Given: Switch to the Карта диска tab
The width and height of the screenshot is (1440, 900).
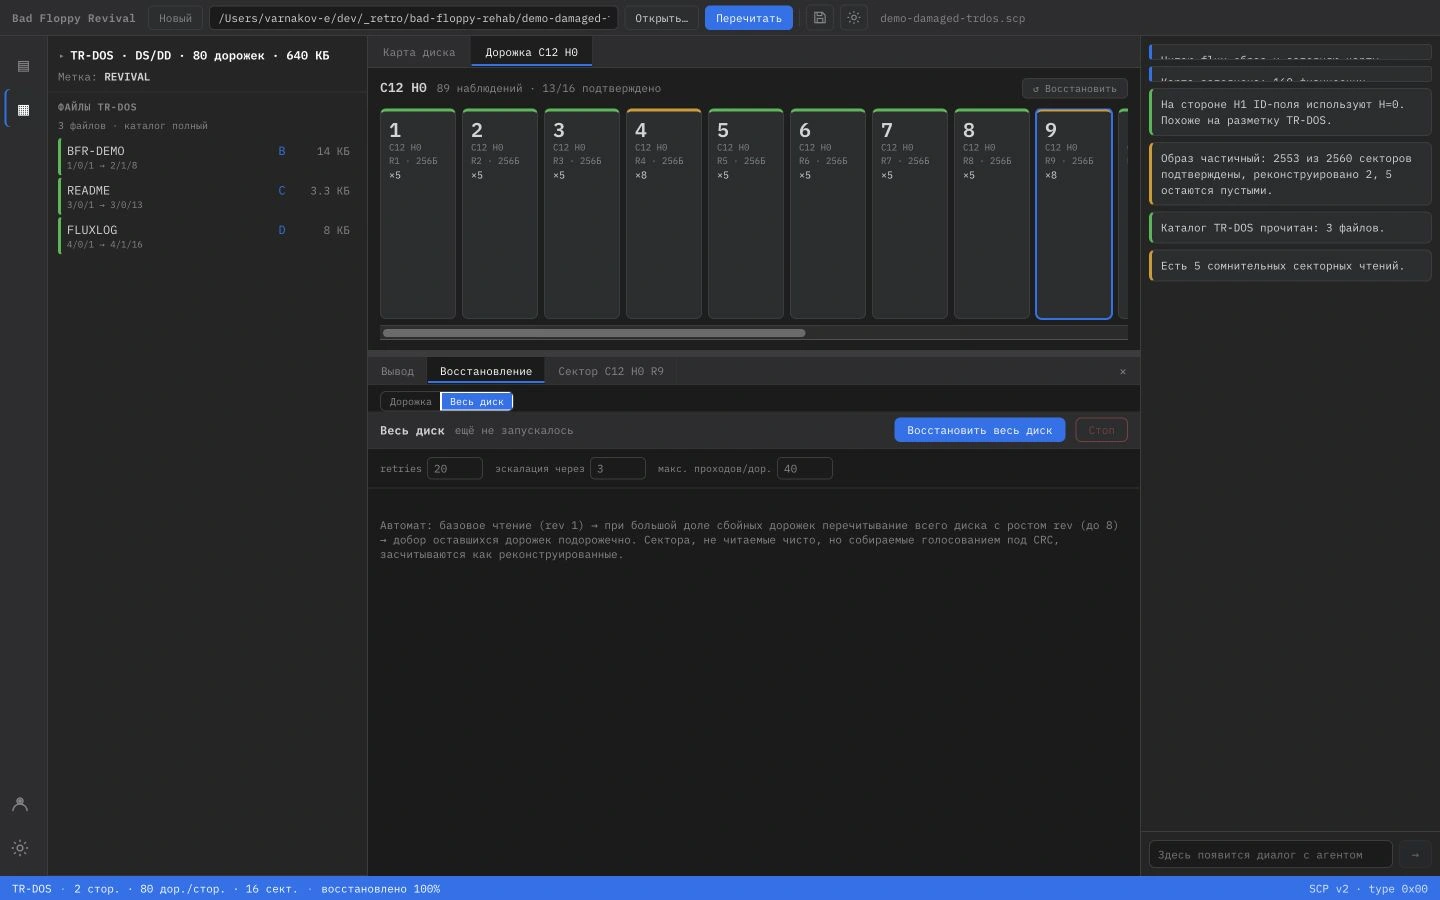Looking at the screenshot, I should 419,52.
